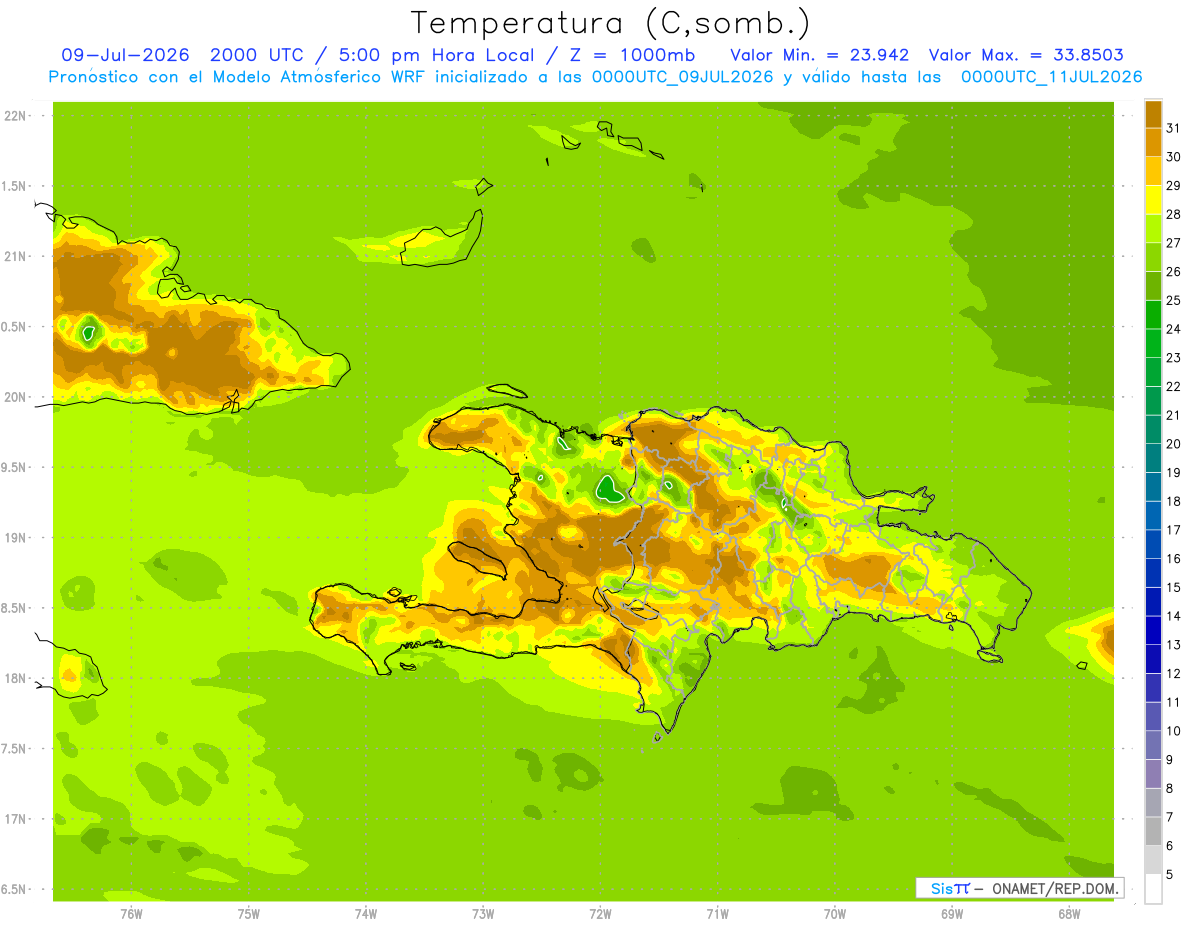The image size is (1200, 927).
Task: Click the legend value '31'
Action: point(1174,127)
